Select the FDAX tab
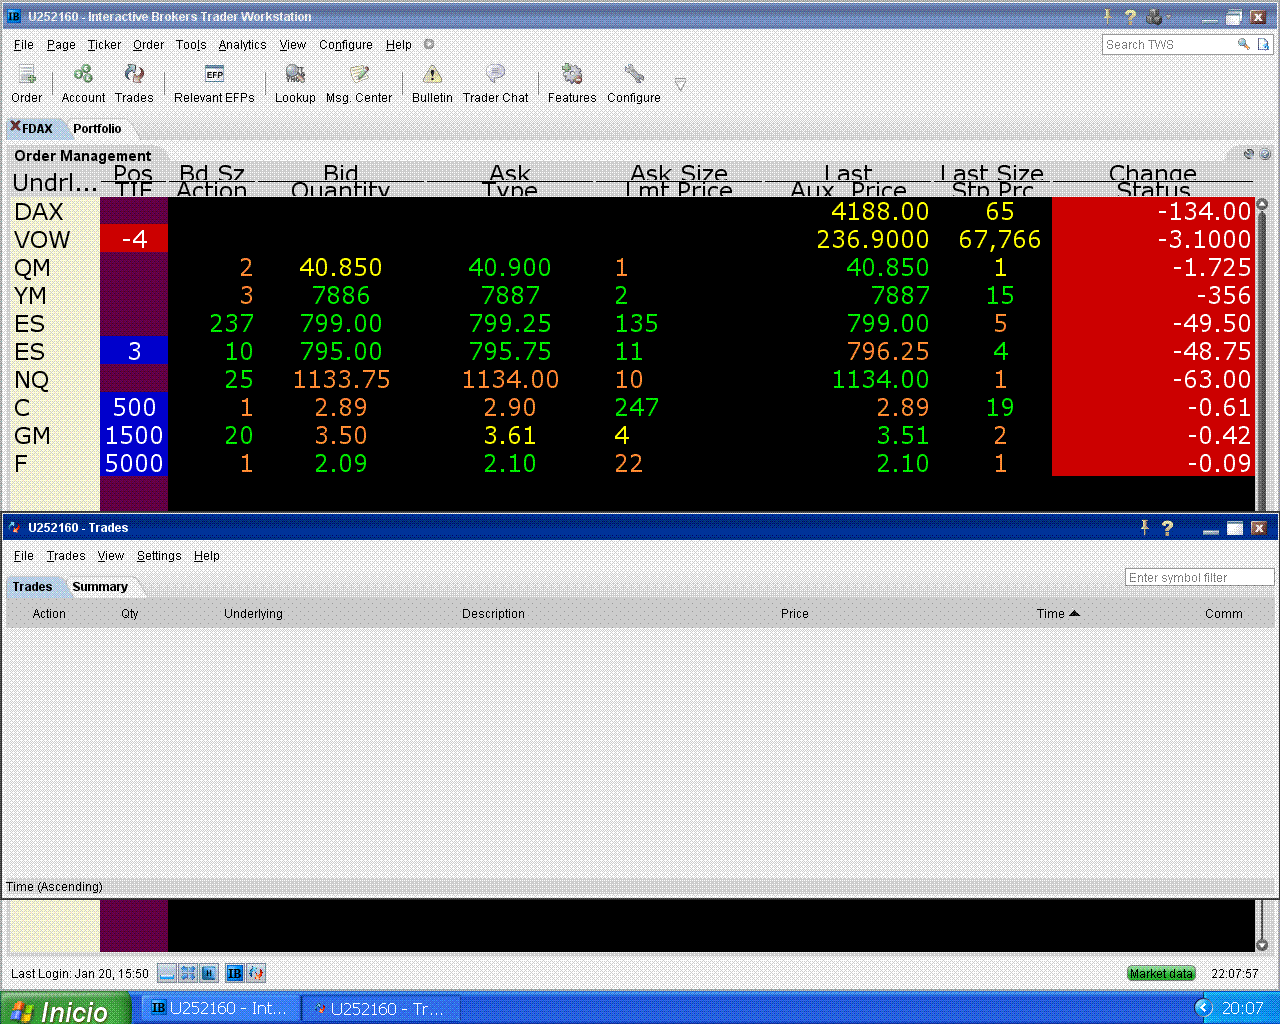The height and width of the screenshot is (1024, 1280). [38, 129]
